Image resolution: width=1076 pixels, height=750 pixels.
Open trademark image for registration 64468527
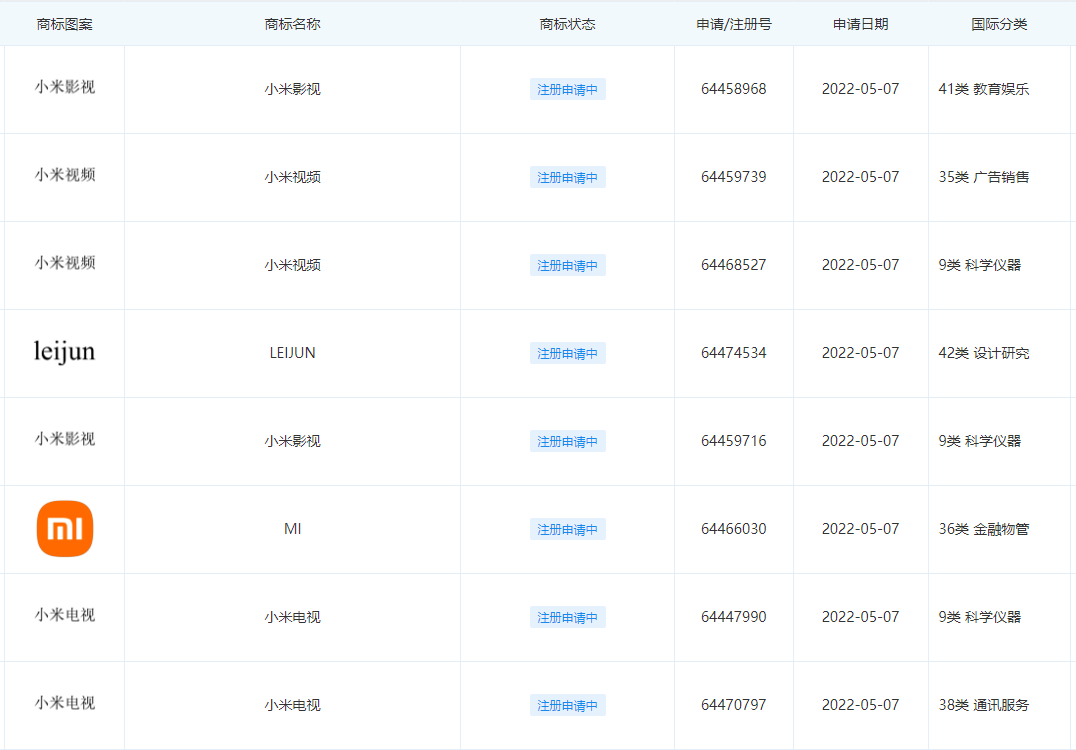(65, 263)
